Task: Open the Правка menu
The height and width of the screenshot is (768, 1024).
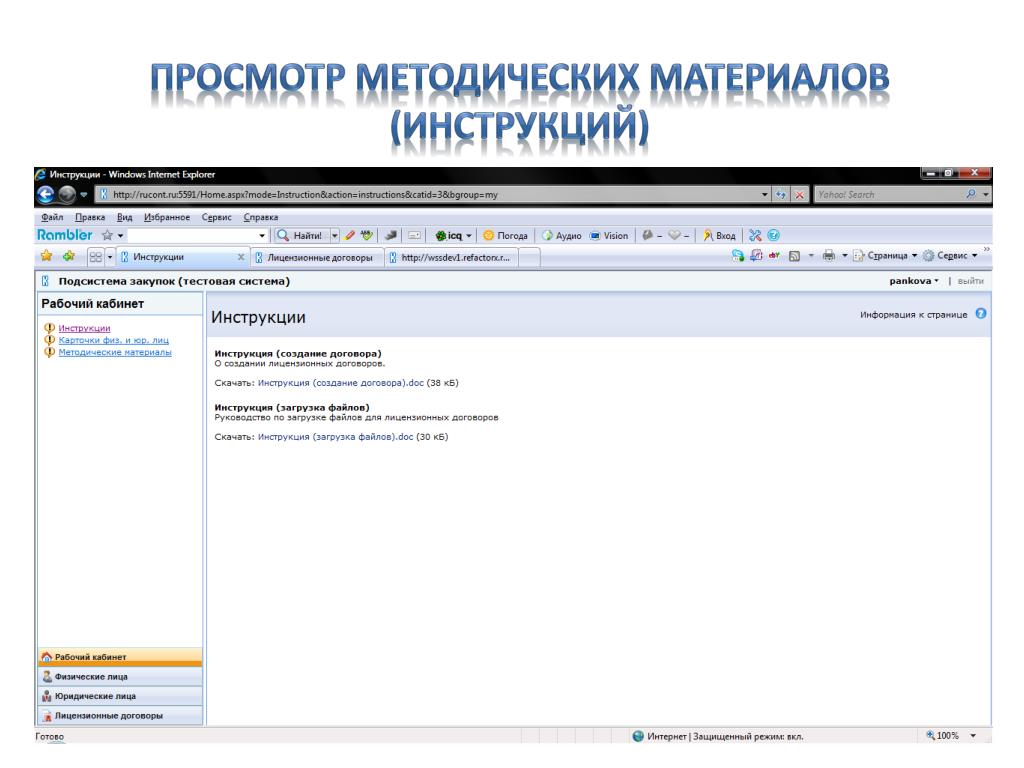Action: 89,217
